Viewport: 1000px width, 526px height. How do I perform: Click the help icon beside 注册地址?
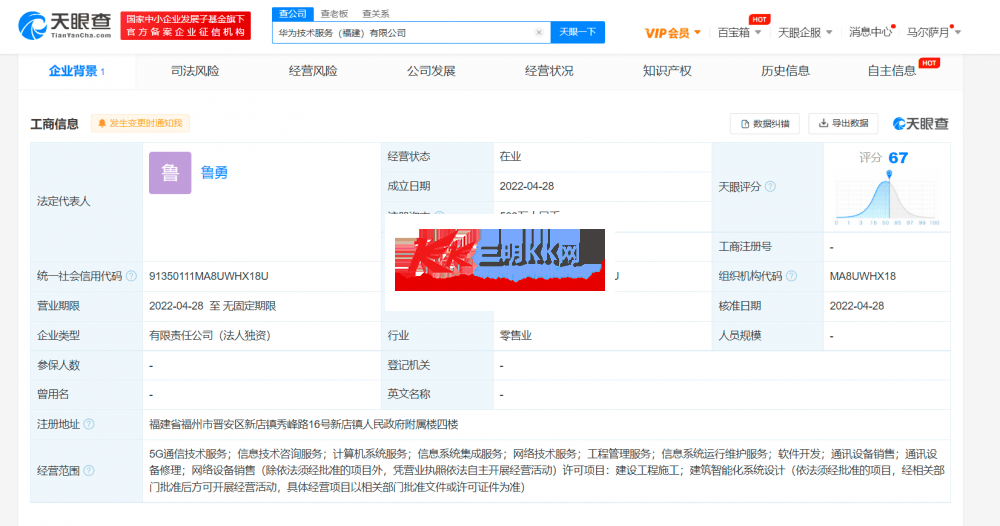89,424
